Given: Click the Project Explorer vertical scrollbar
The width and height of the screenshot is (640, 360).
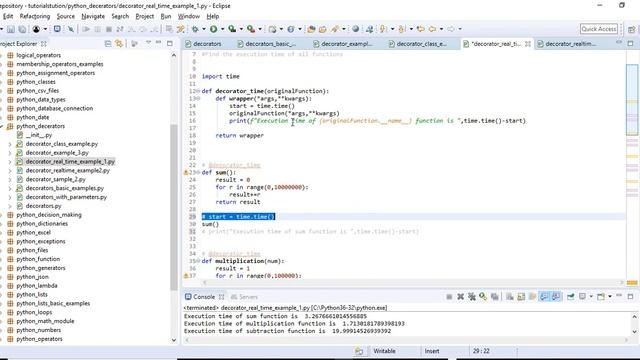Looking at the screenshot, I should tap(174, 207).
